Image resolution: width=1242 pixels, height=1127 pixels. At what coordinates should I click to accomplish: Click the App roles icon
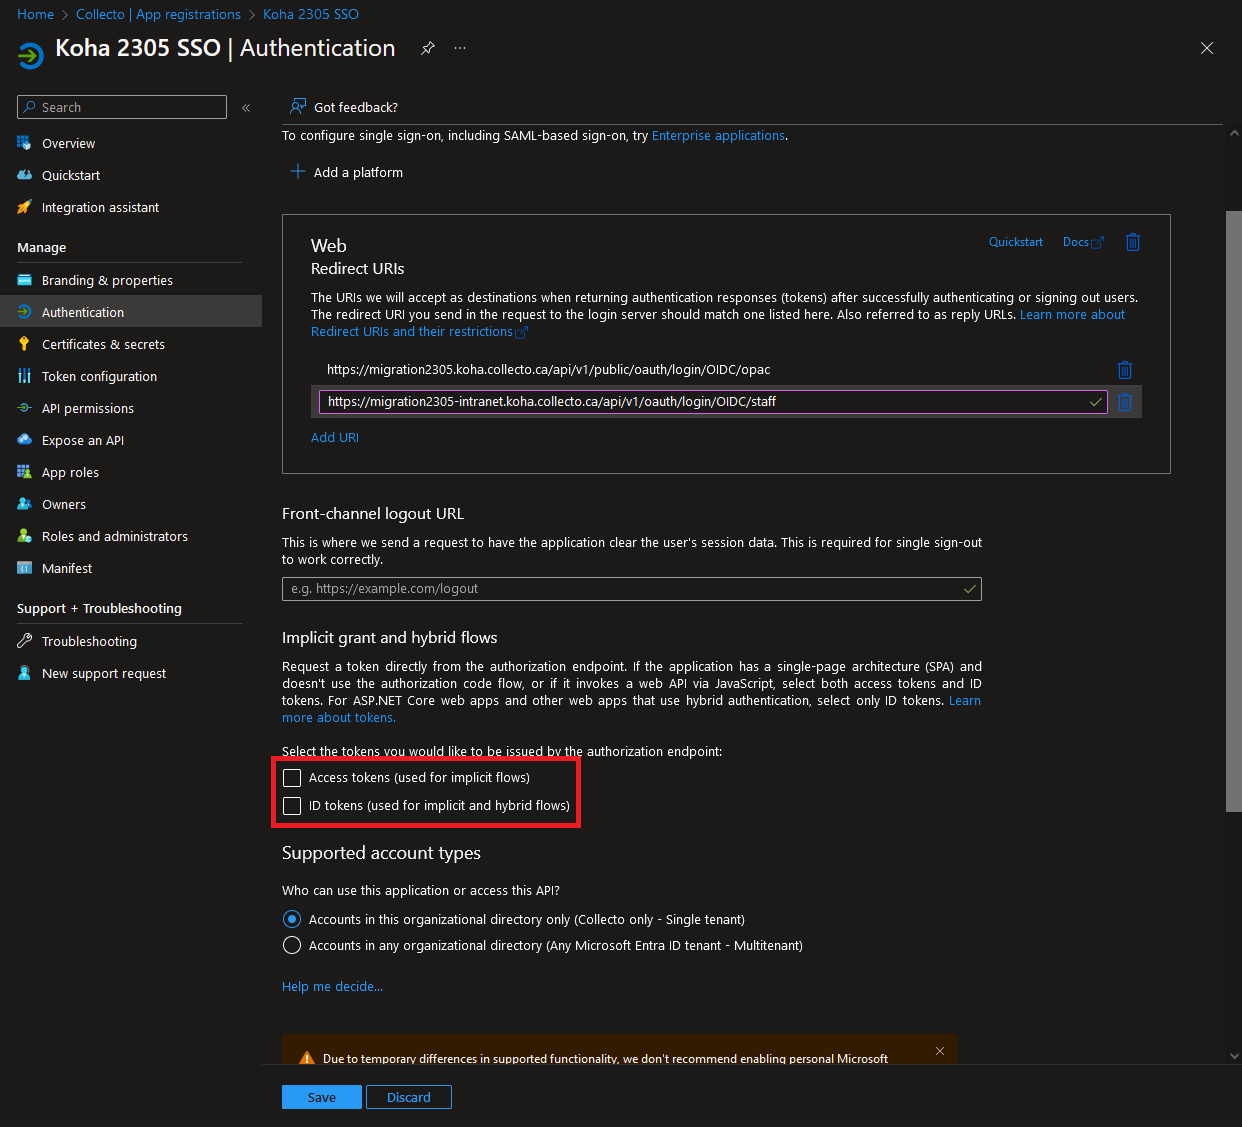(x=24, y=472)
